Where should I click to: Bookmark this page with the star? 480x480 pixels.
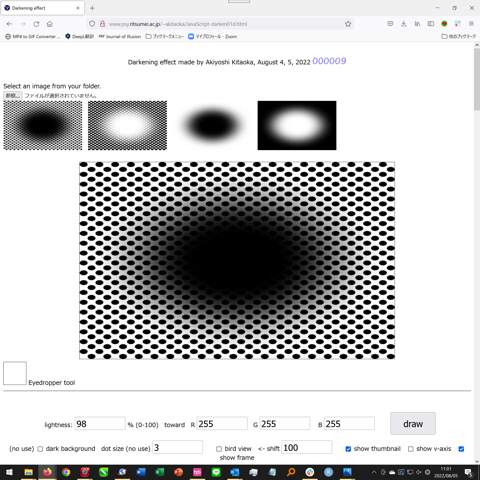(348, 24)
